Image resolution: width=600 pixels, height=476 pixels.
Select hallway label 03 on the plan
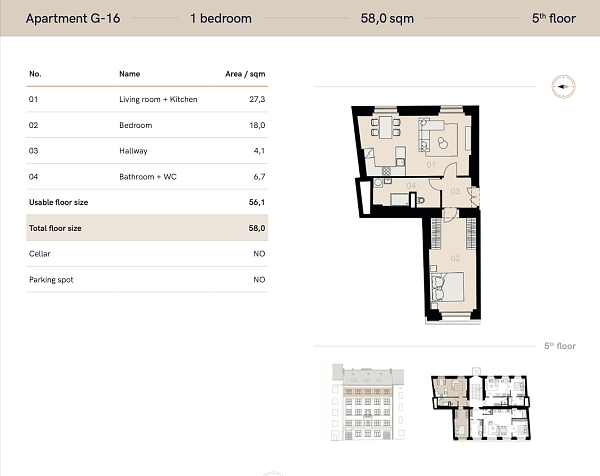tap(454, 190)
